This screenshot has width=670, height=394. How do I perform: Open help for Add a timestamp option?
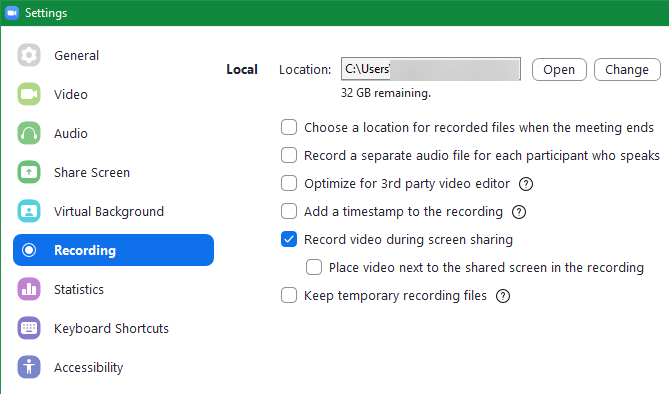click(519, 212)
